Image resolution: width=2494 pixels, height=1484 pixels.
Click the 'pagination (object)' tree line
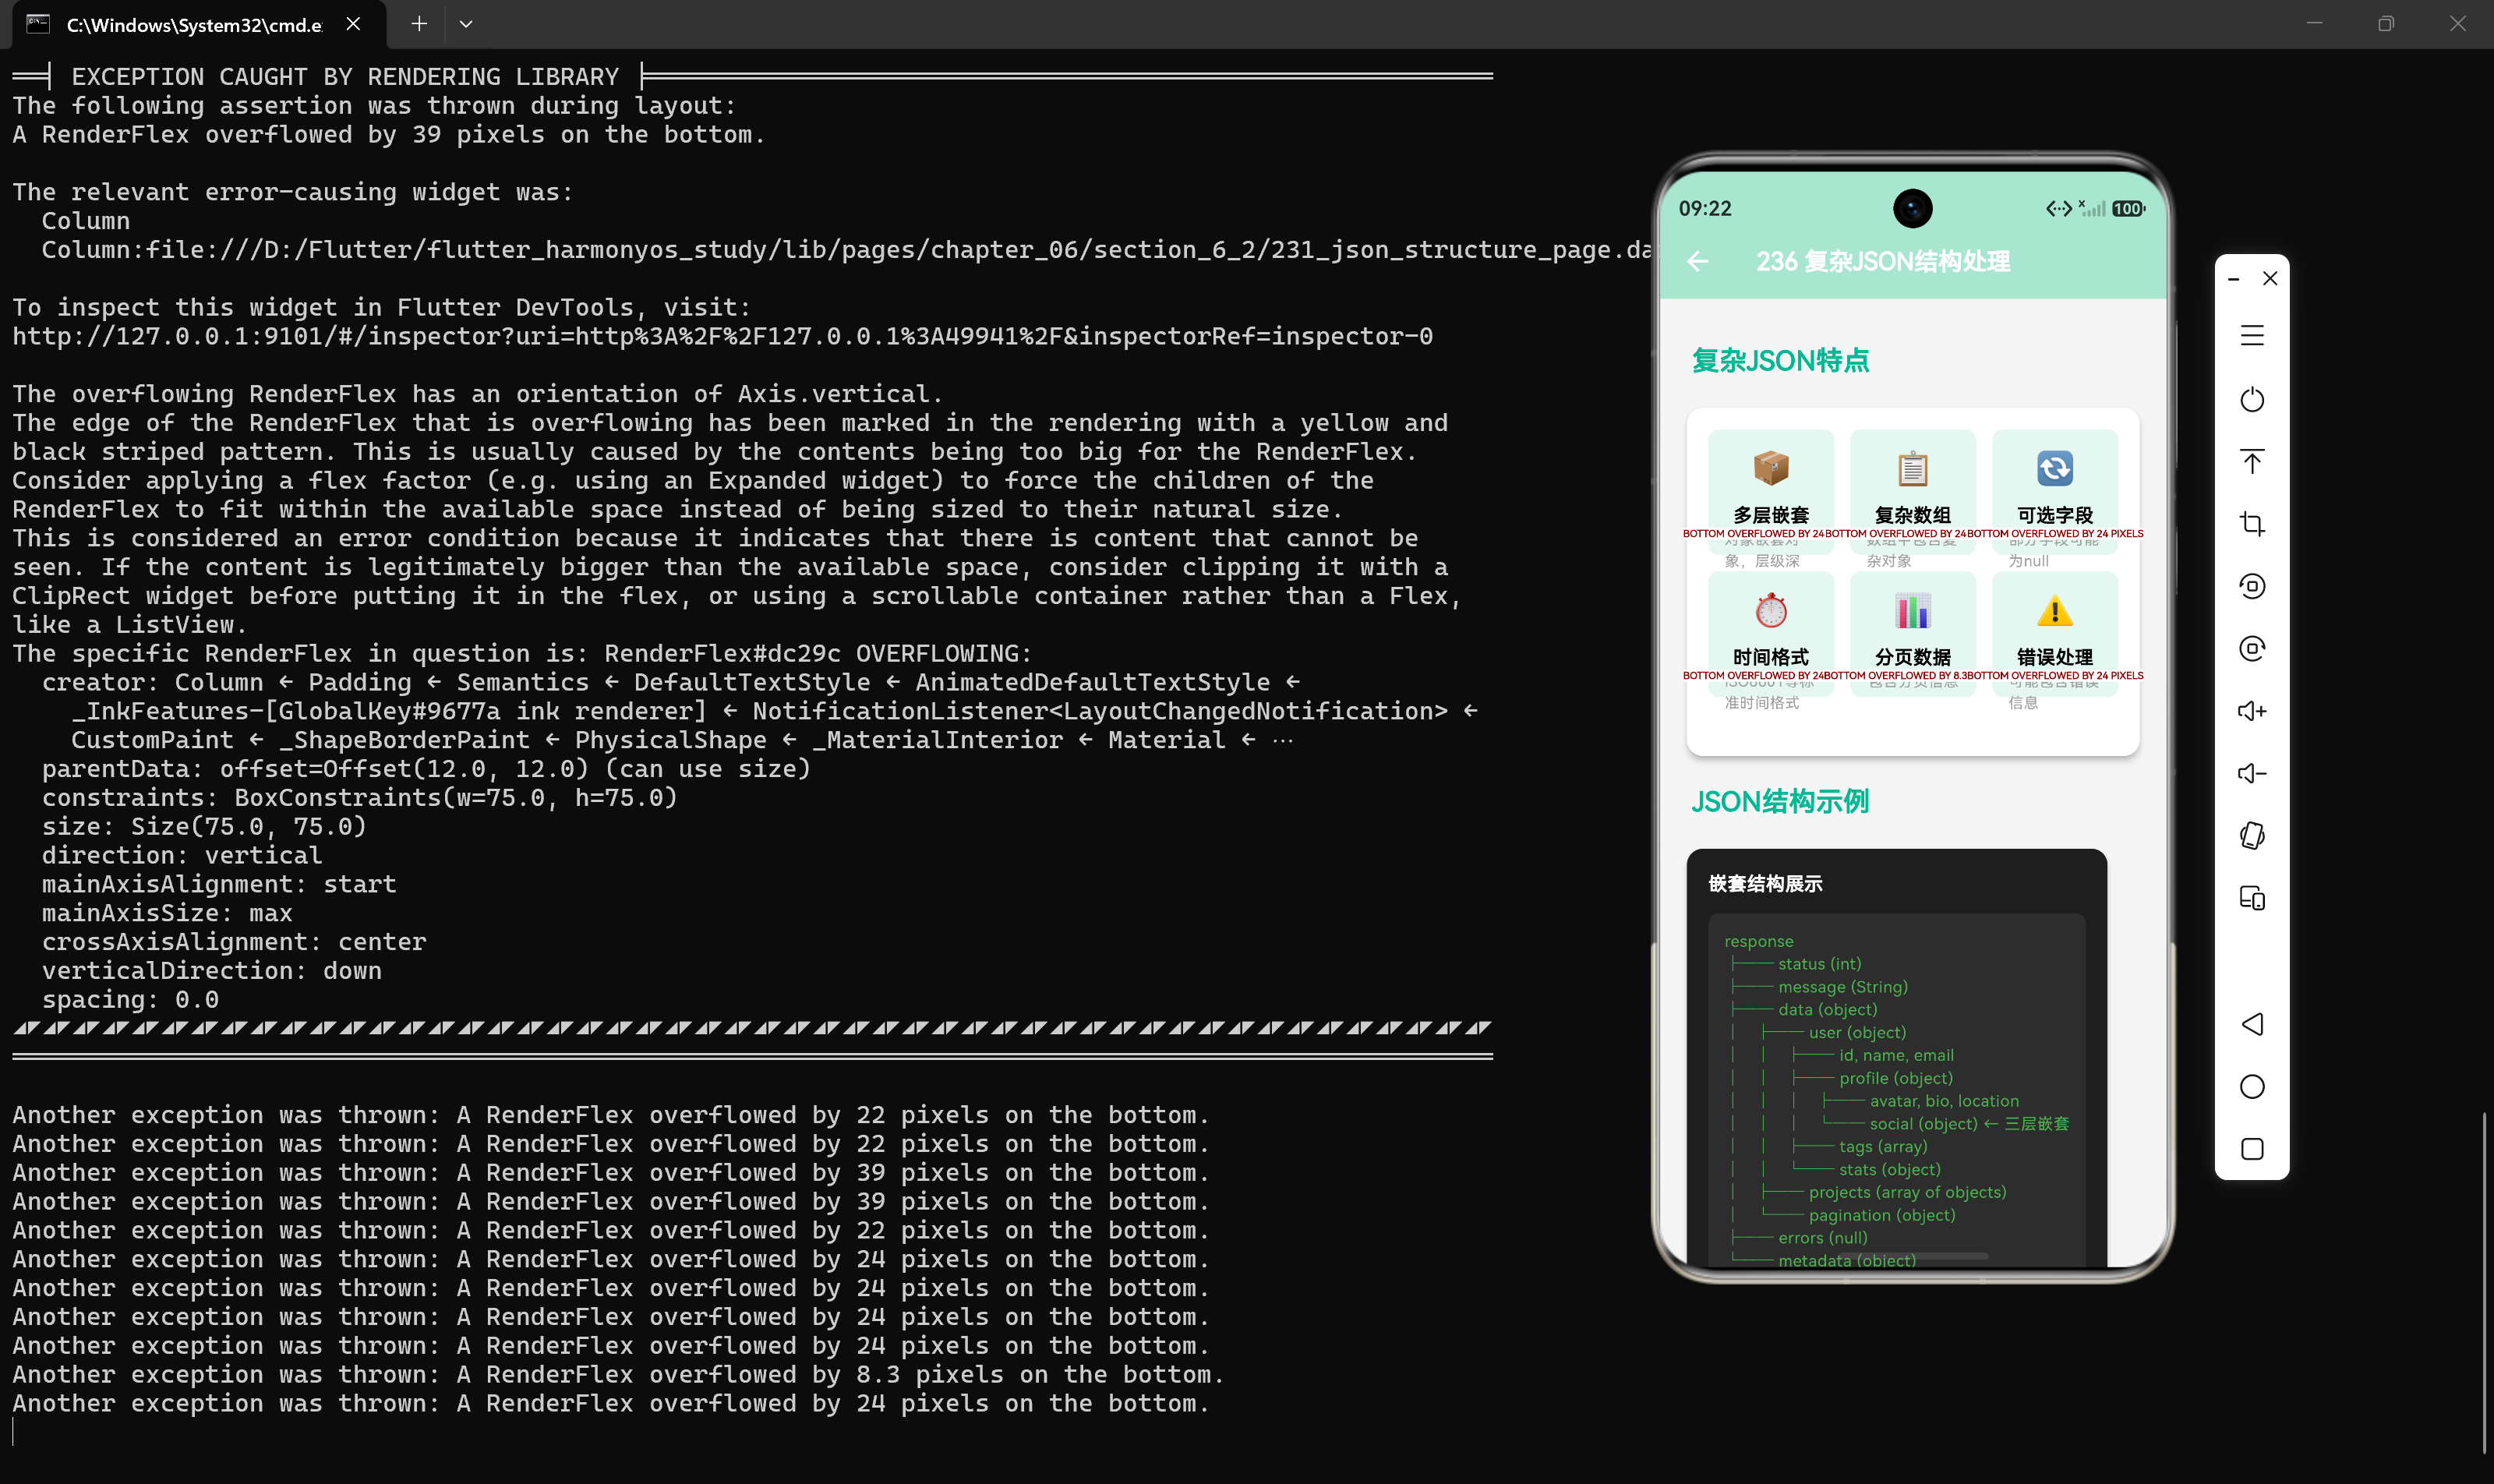pos(1881,1215)
